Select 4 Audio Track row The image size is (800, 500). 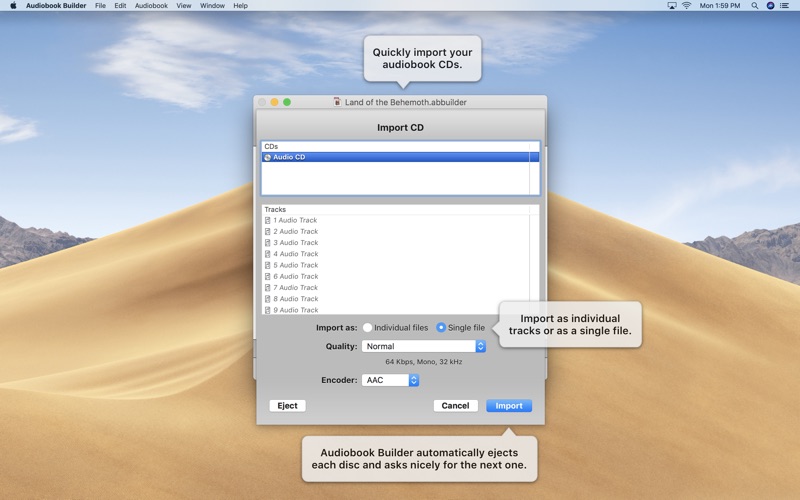[401, 254]
